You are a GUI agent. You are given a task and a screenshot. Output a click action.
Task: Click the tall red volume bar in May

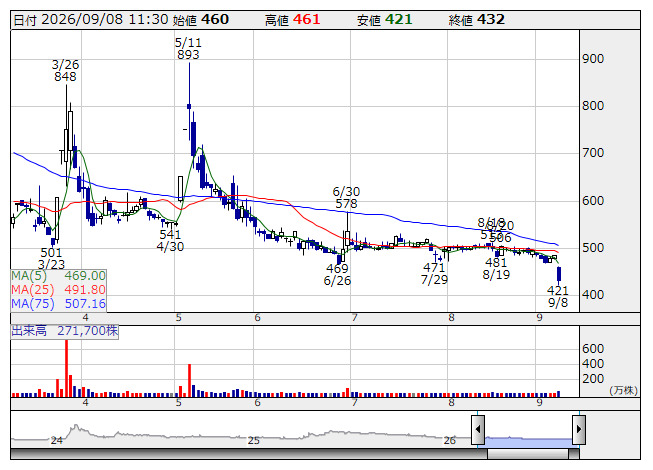tap(189, 380)
